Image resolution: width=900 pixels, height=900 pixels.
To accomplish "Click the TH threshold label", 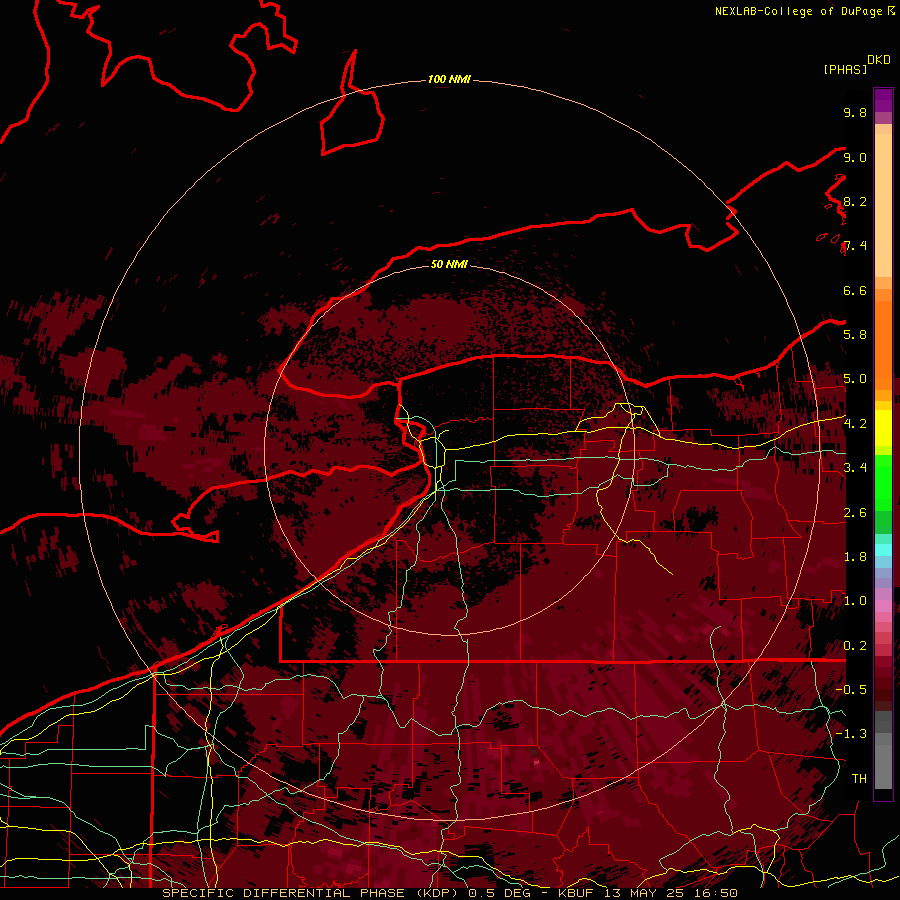I will (859, 778).
